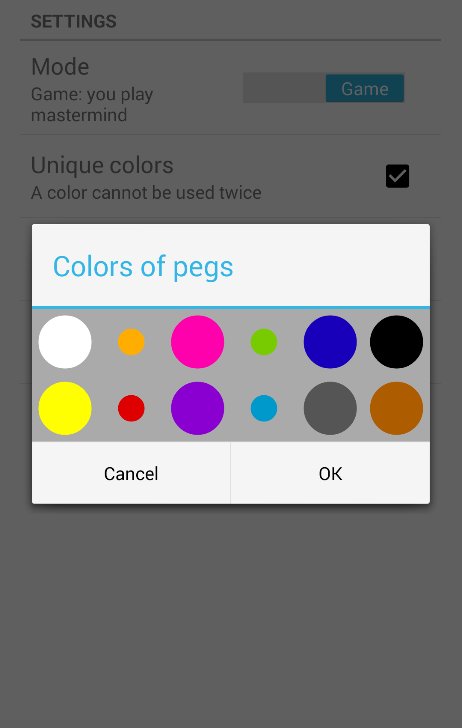The width and height of the screenshot is (462, 728).
Task: Cancel the Colors of pegs dialog
Action: pyautogui.click(x=131, y=473)
